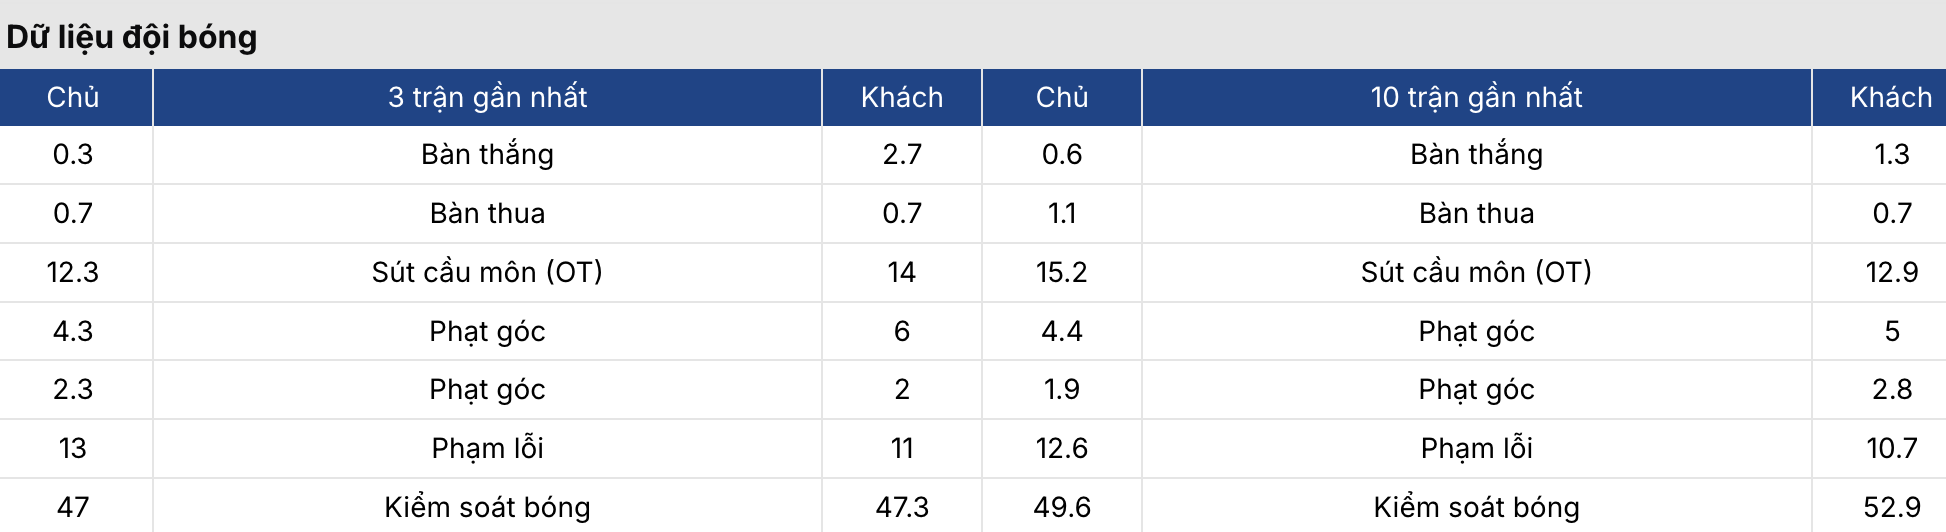1946x532 pixels.
Task: Click the possession value 47.3
Action: click(902, 507)
